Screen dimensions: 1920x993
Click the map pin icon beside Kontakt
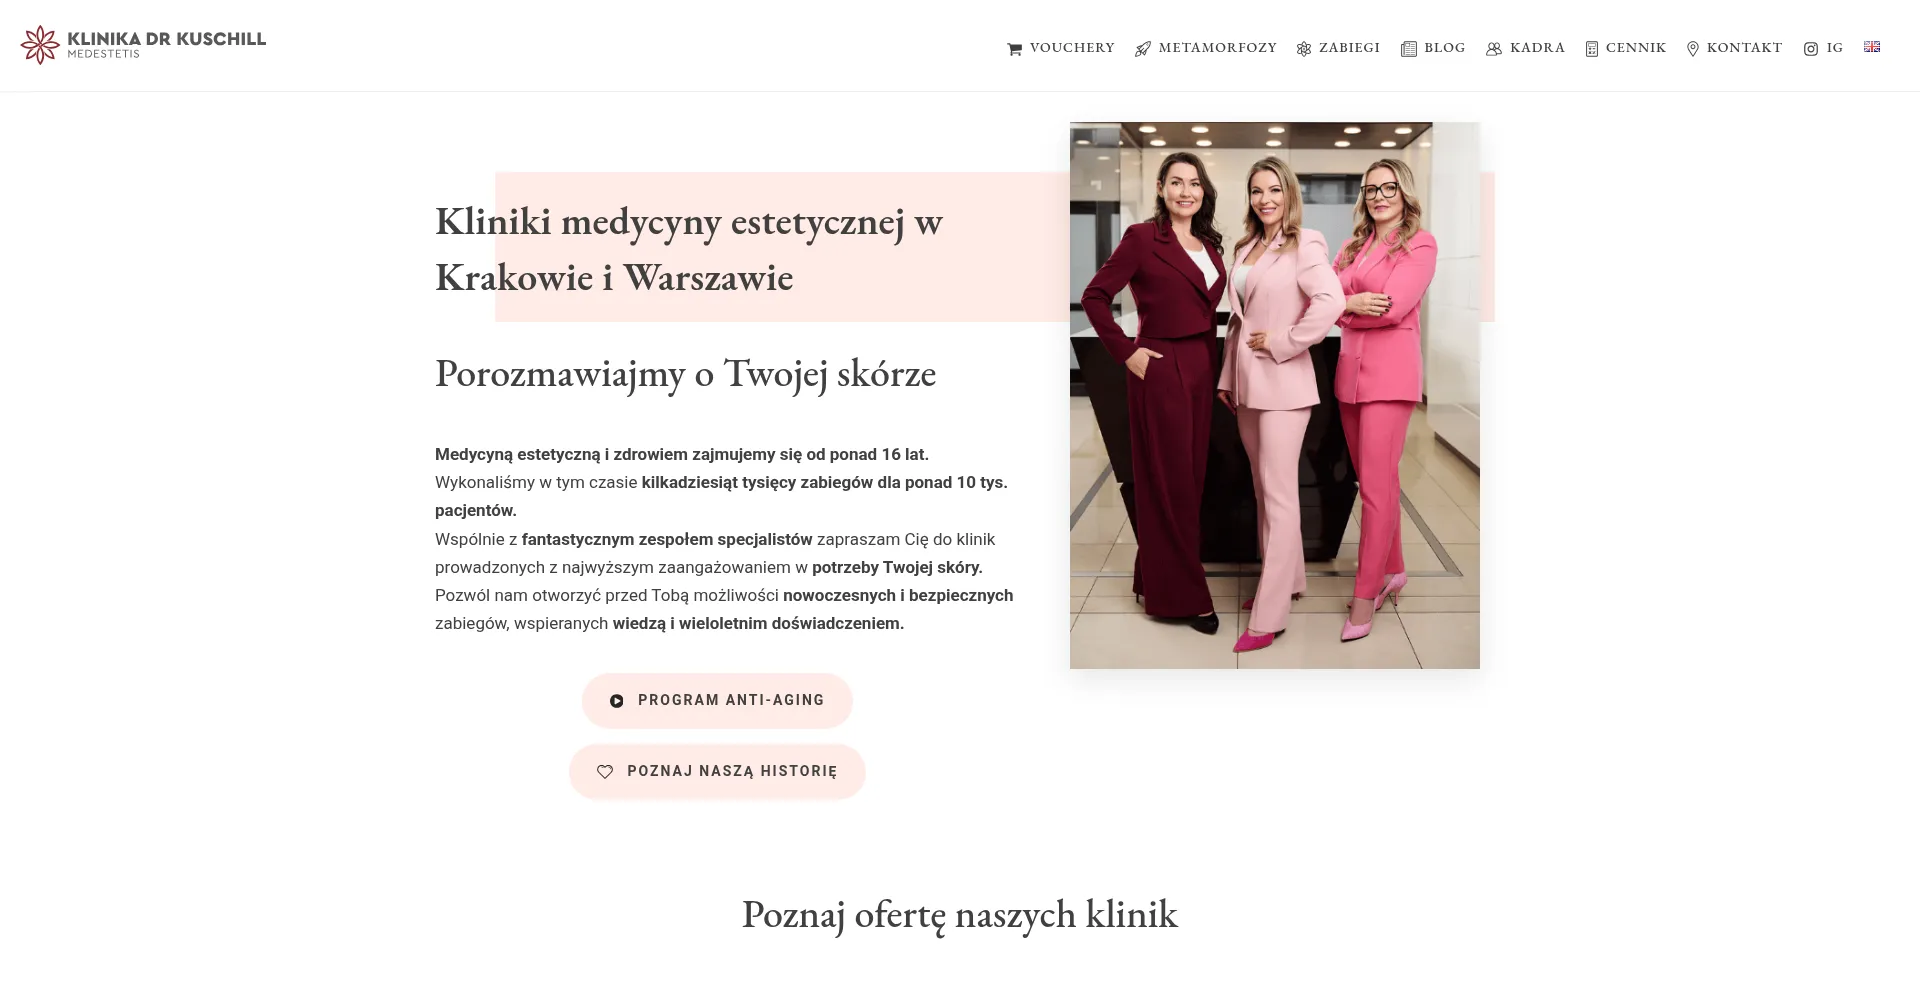(x=1693, y=49)
